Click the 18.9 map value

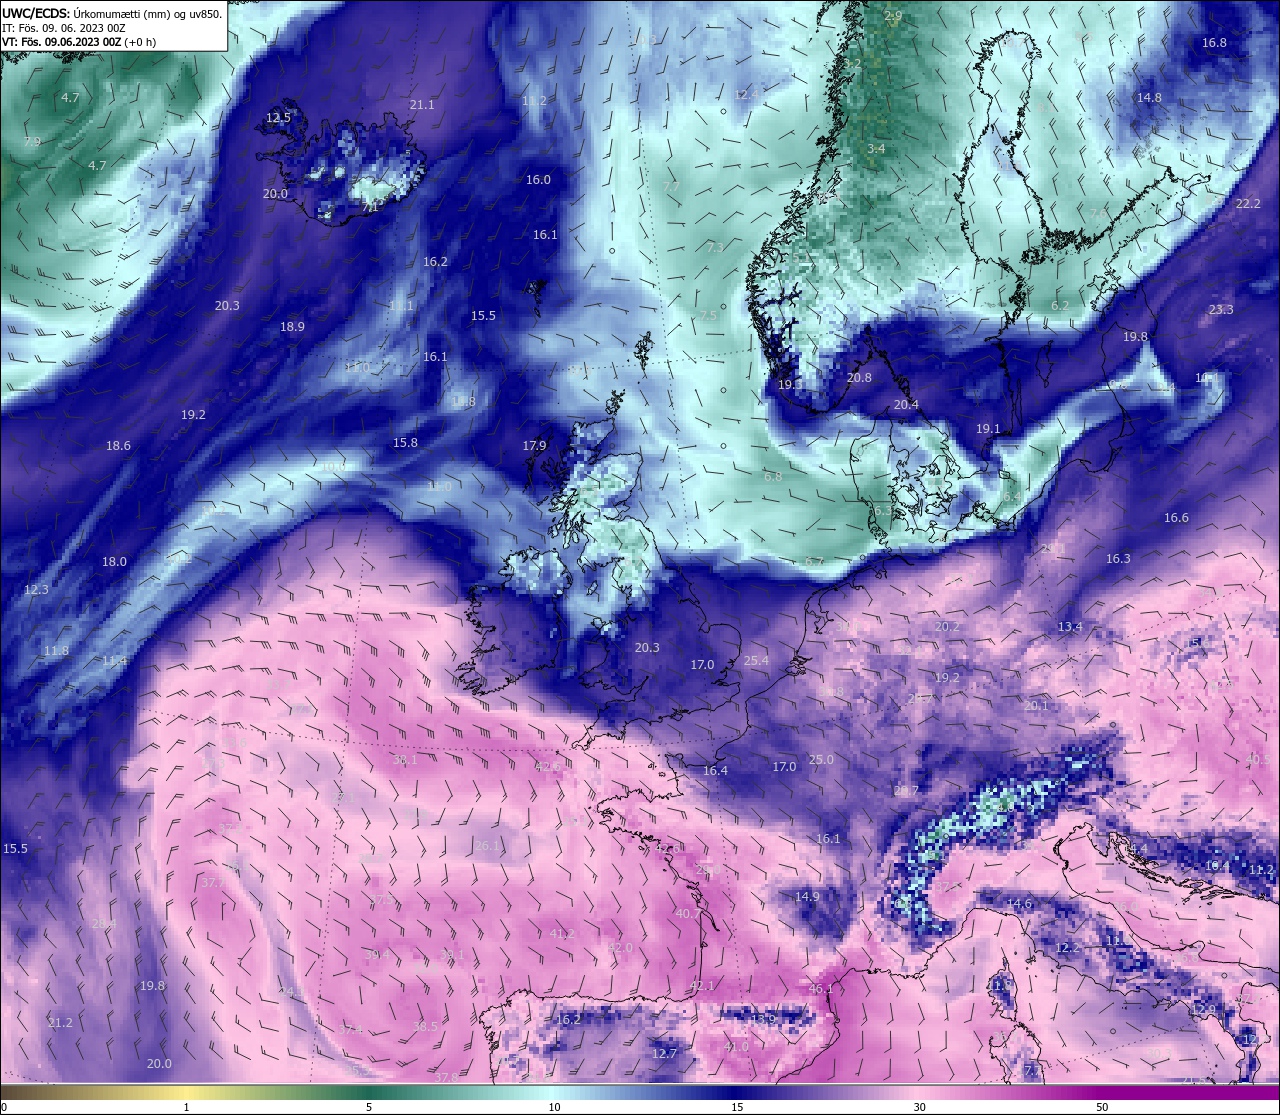pos(292,327)
